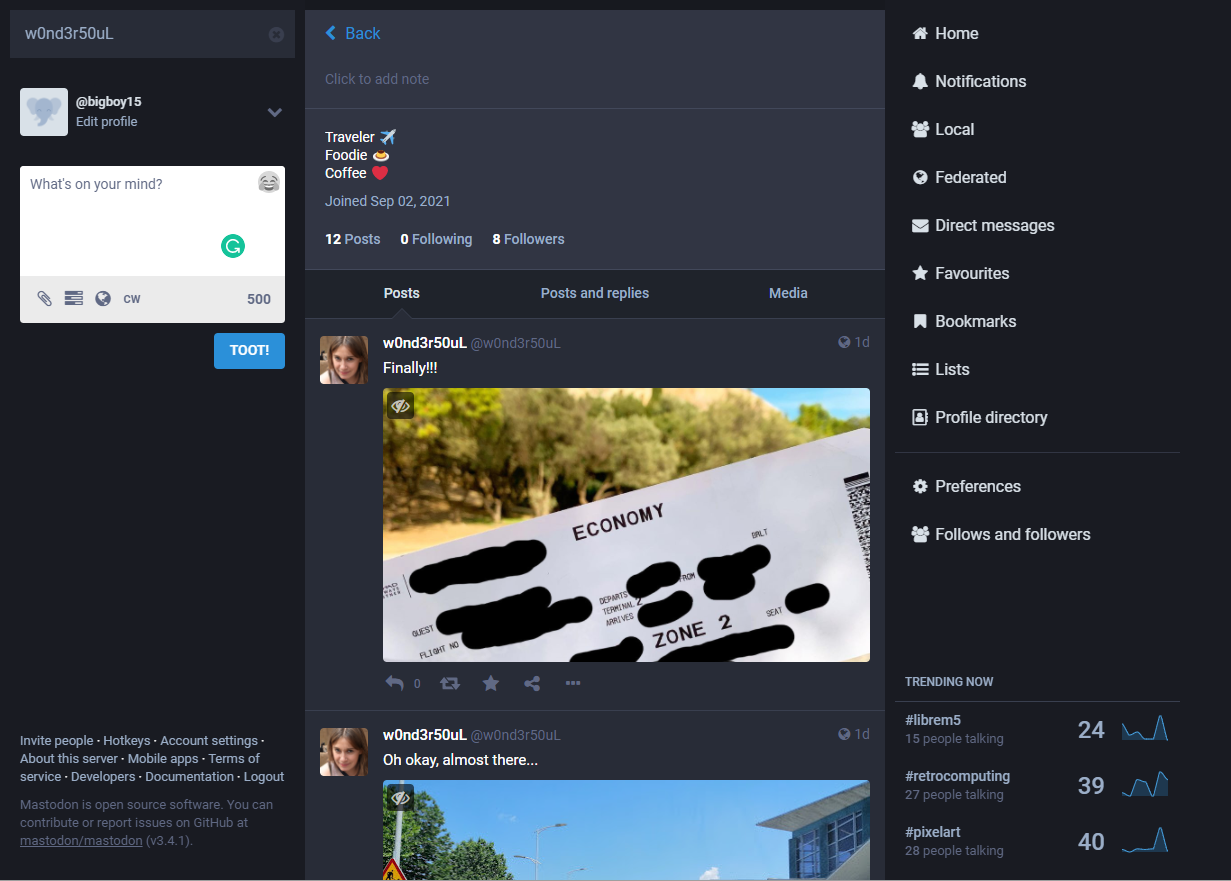Screen dimensions: 1231x881
Task: Publish with the TOOT! button
Action: pyautogui.click(x=249, y=351)
